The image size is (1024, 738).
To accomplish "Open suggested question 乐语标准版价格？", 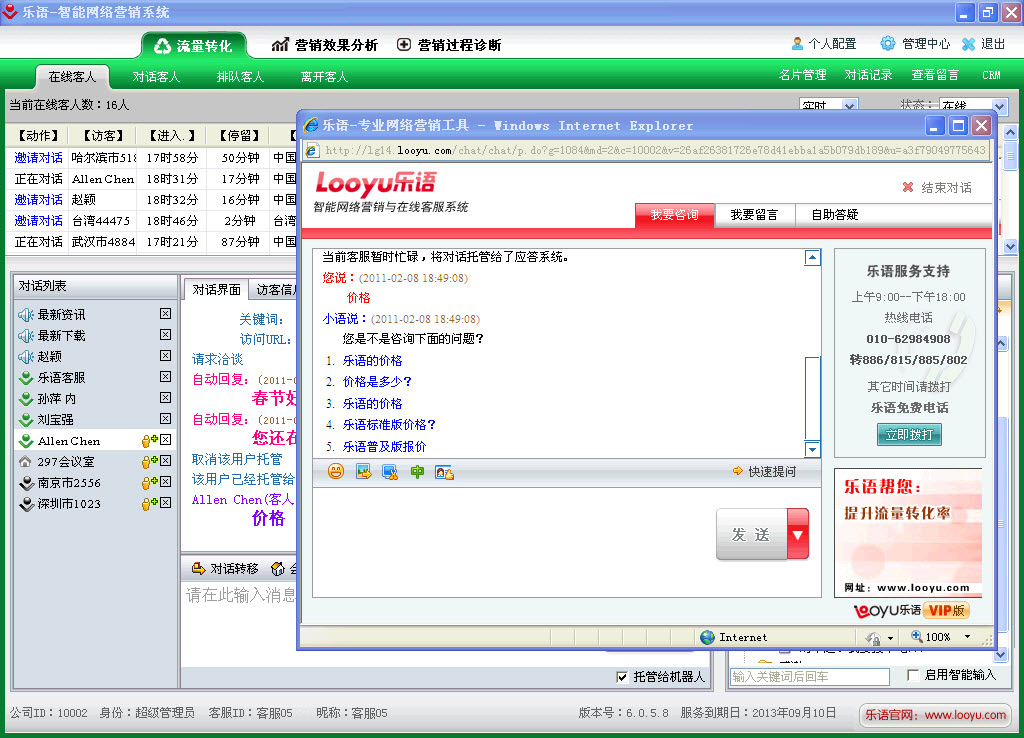I will pos(389,425).
